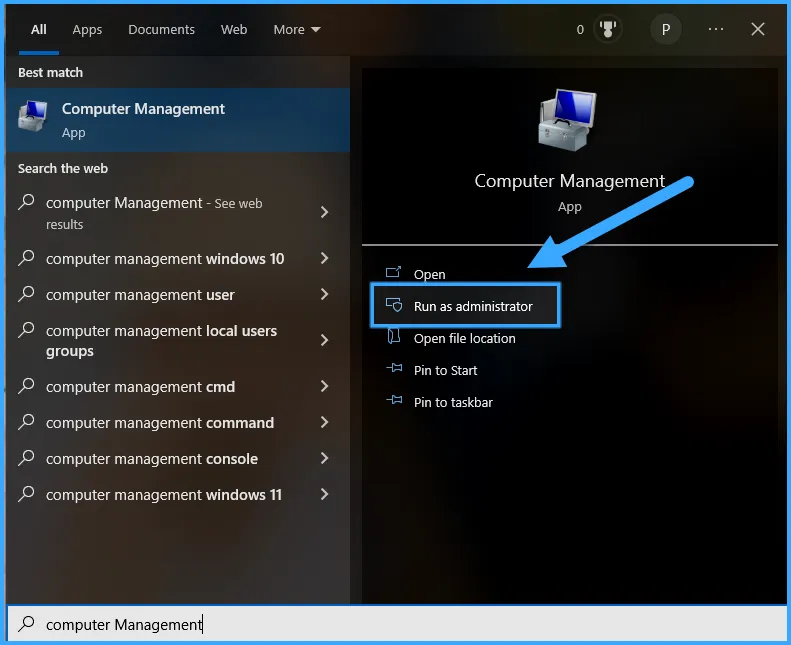This screenshot has width=791, height=645.
Task: Click search icon beside 'computer management windows 11'
Action: click(26, 494)
